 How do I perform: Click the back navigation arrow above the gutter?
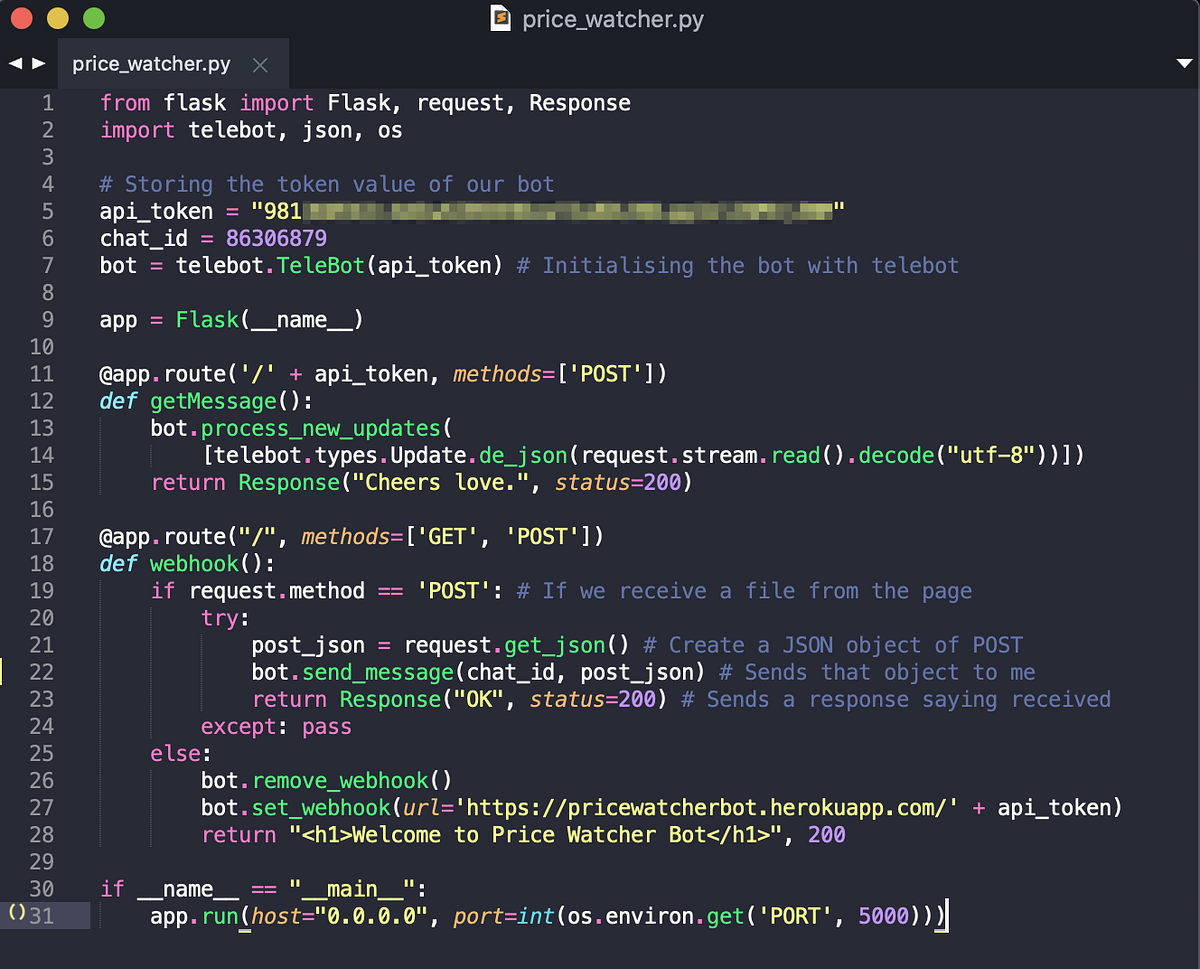point(14,62)
